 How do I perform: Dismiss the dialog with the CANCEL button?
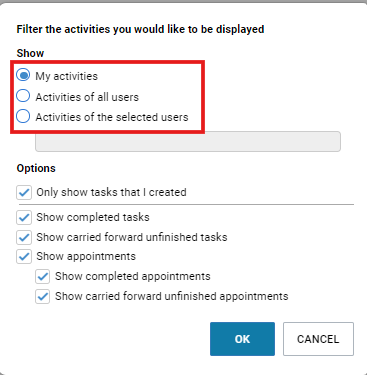[x=318, y=339]
